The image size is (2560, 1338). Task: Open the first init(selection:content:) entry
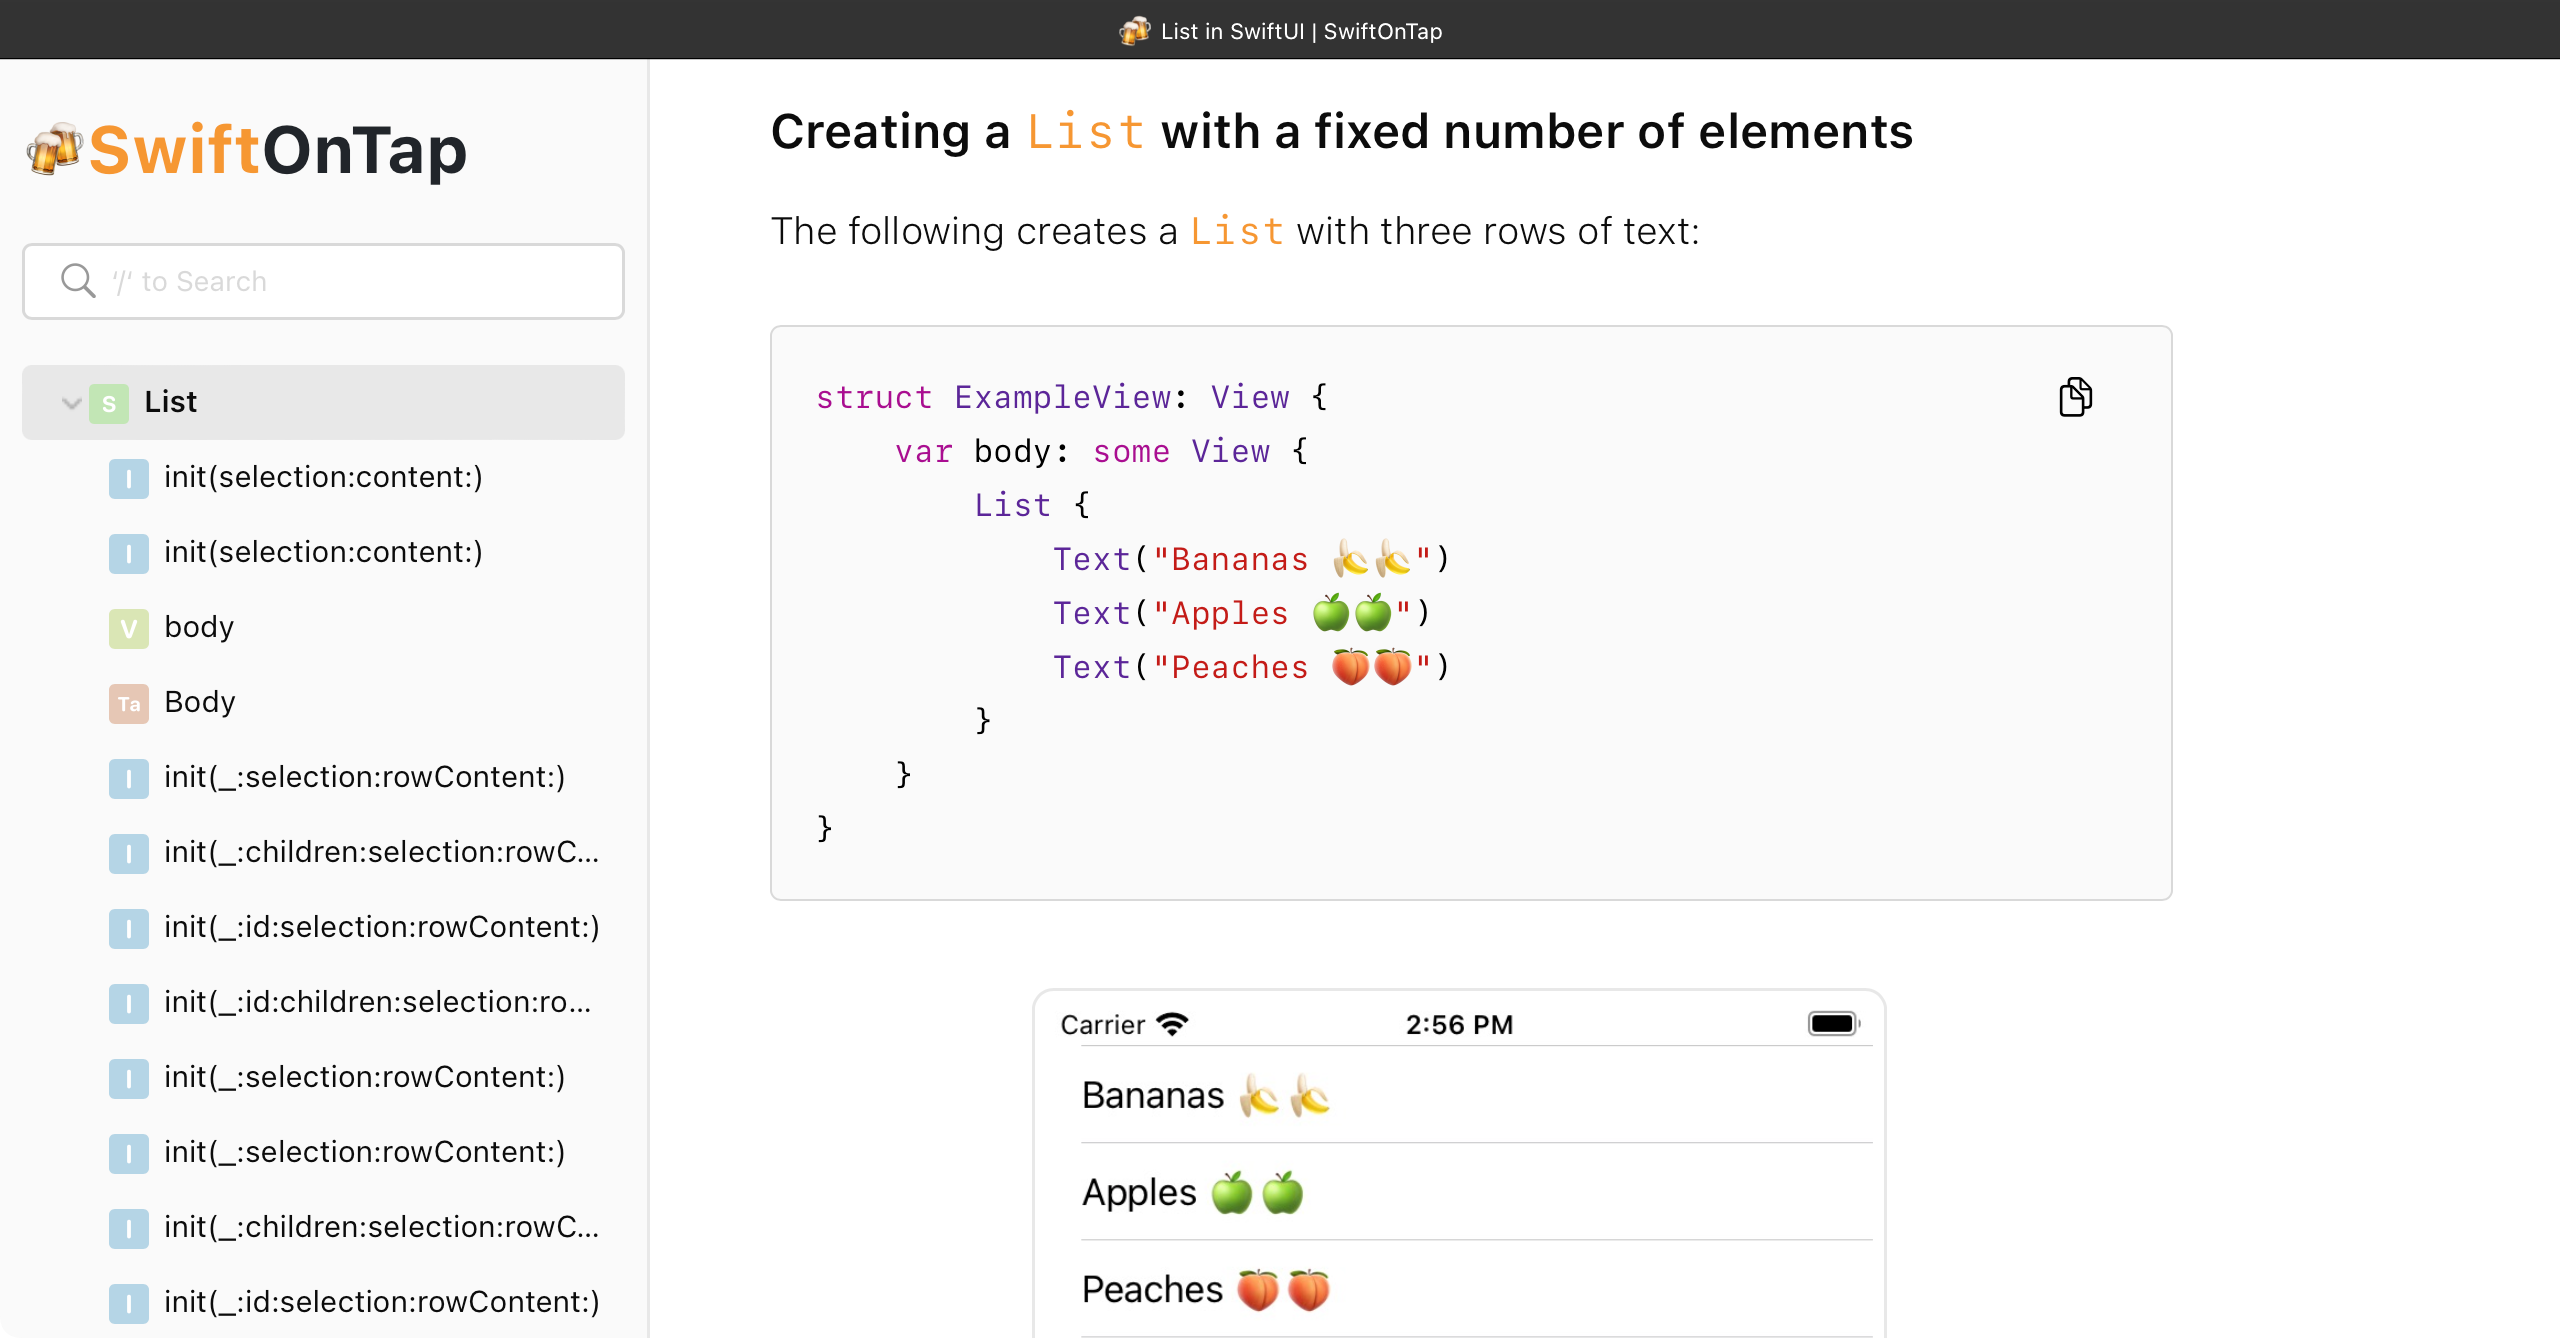(322, 477)
